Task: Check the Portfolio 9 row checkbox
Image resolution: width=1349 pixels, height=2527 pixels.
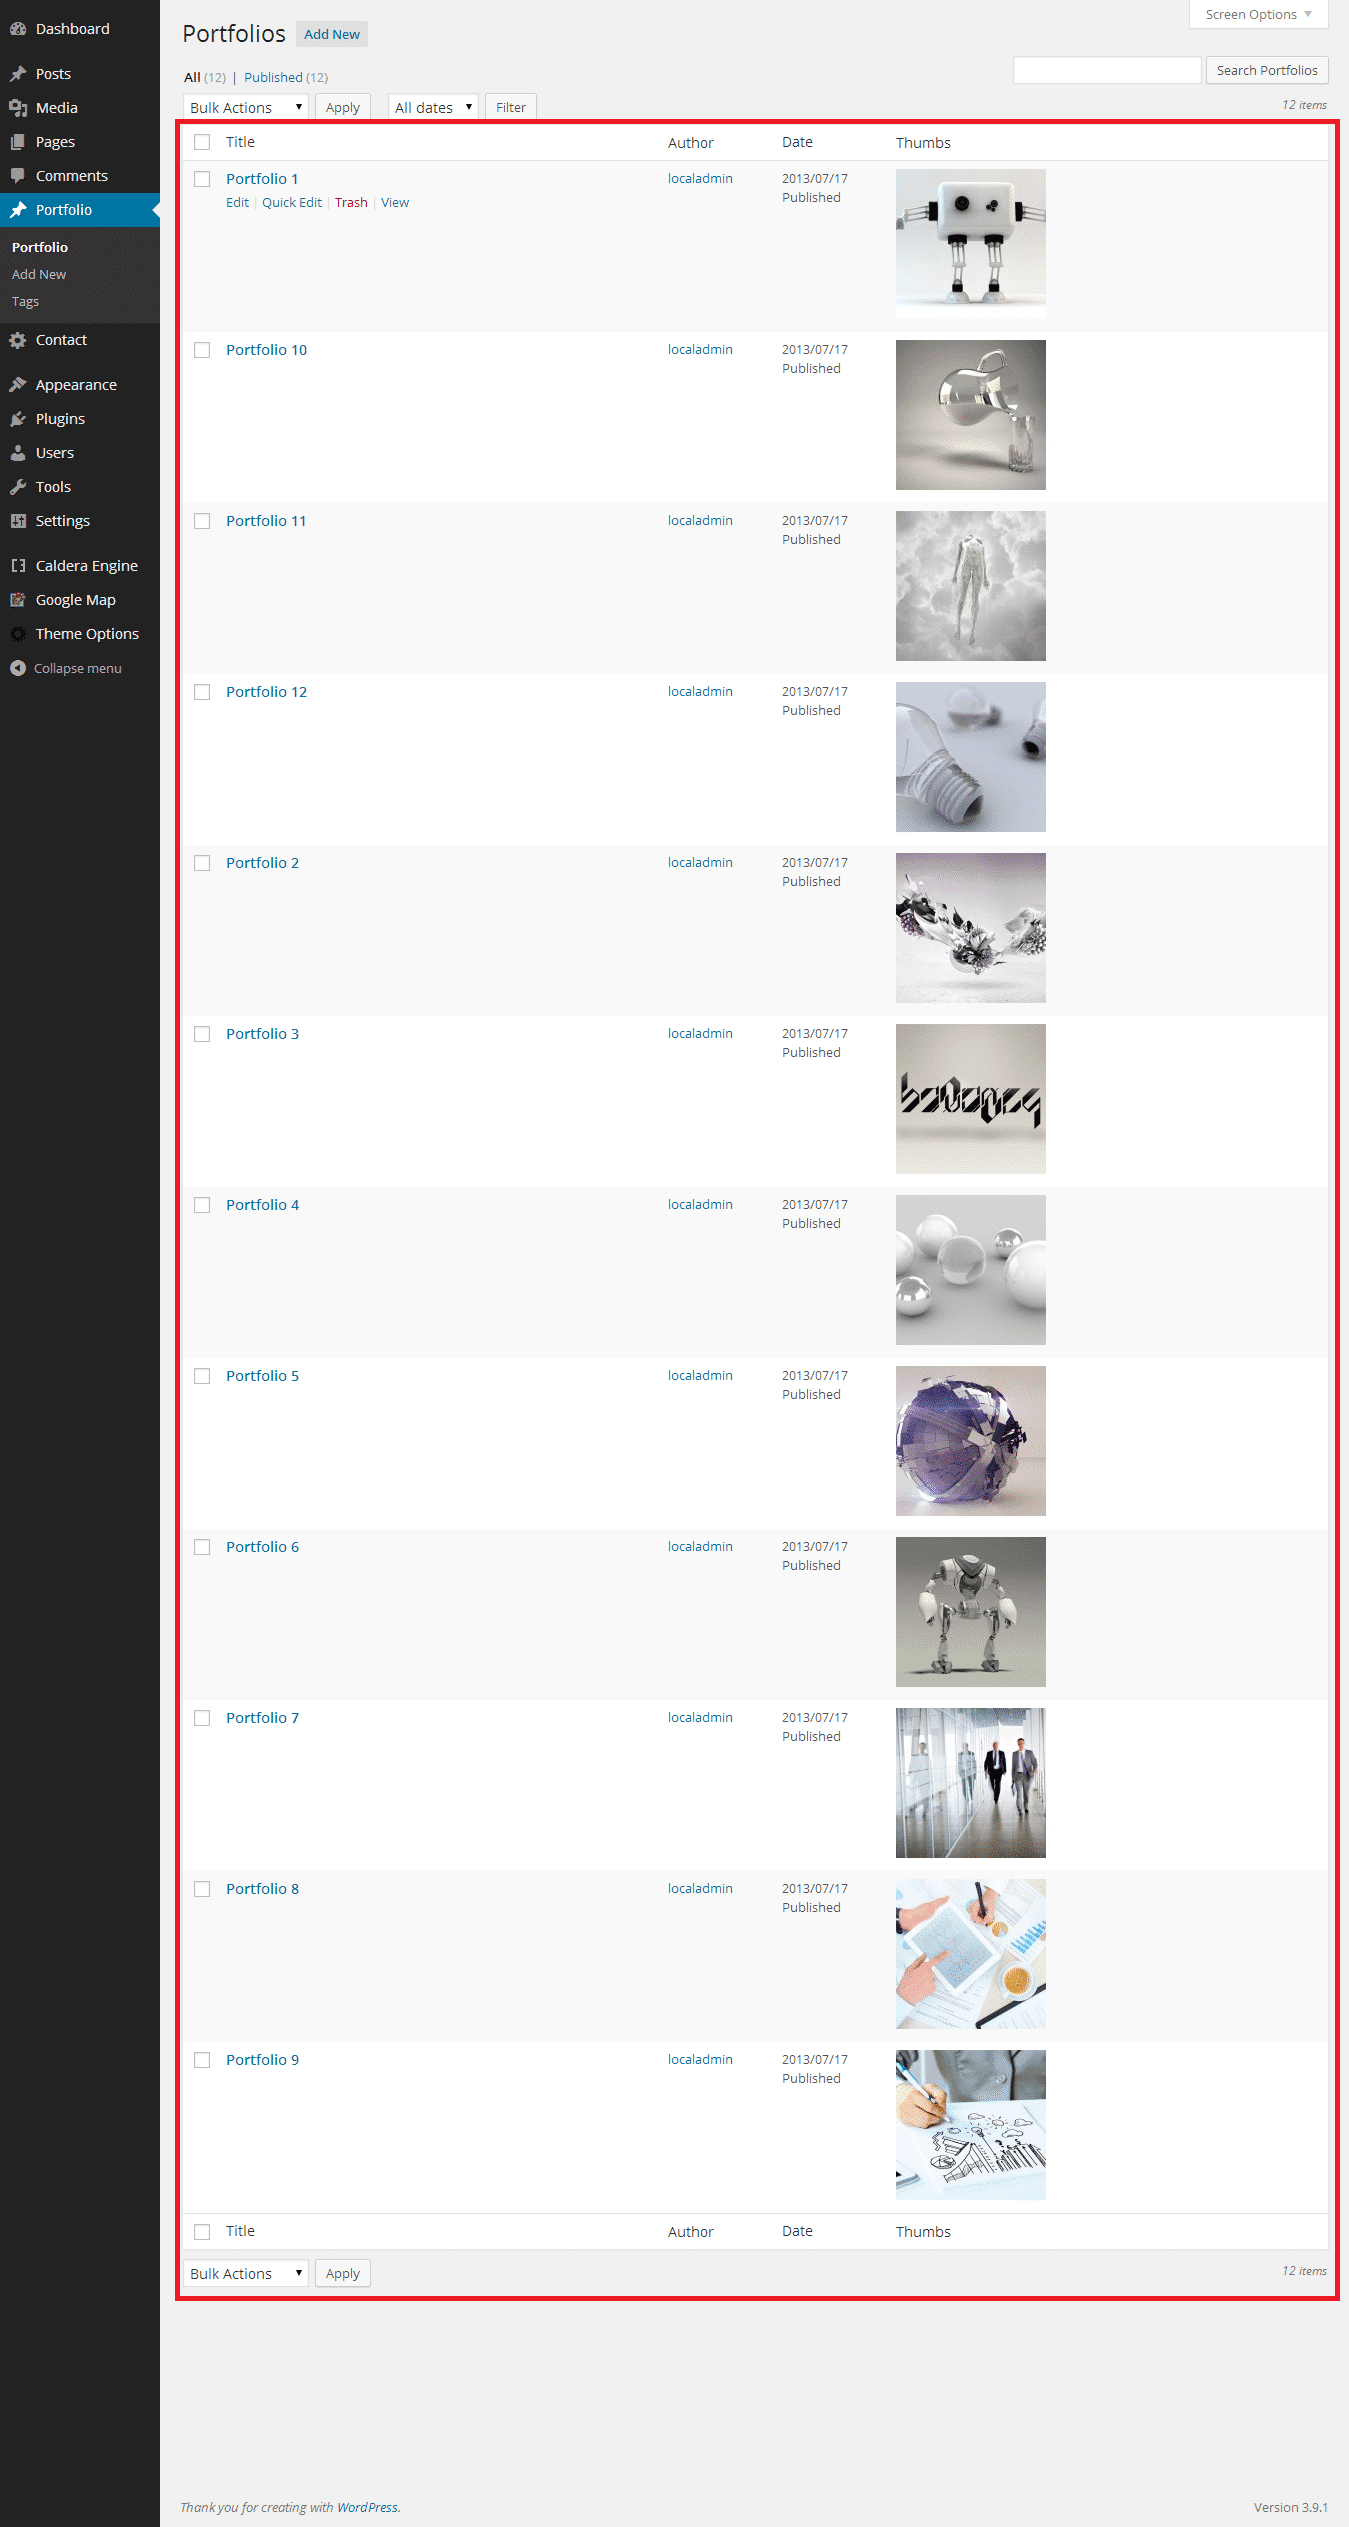Action: [202, 2060]
